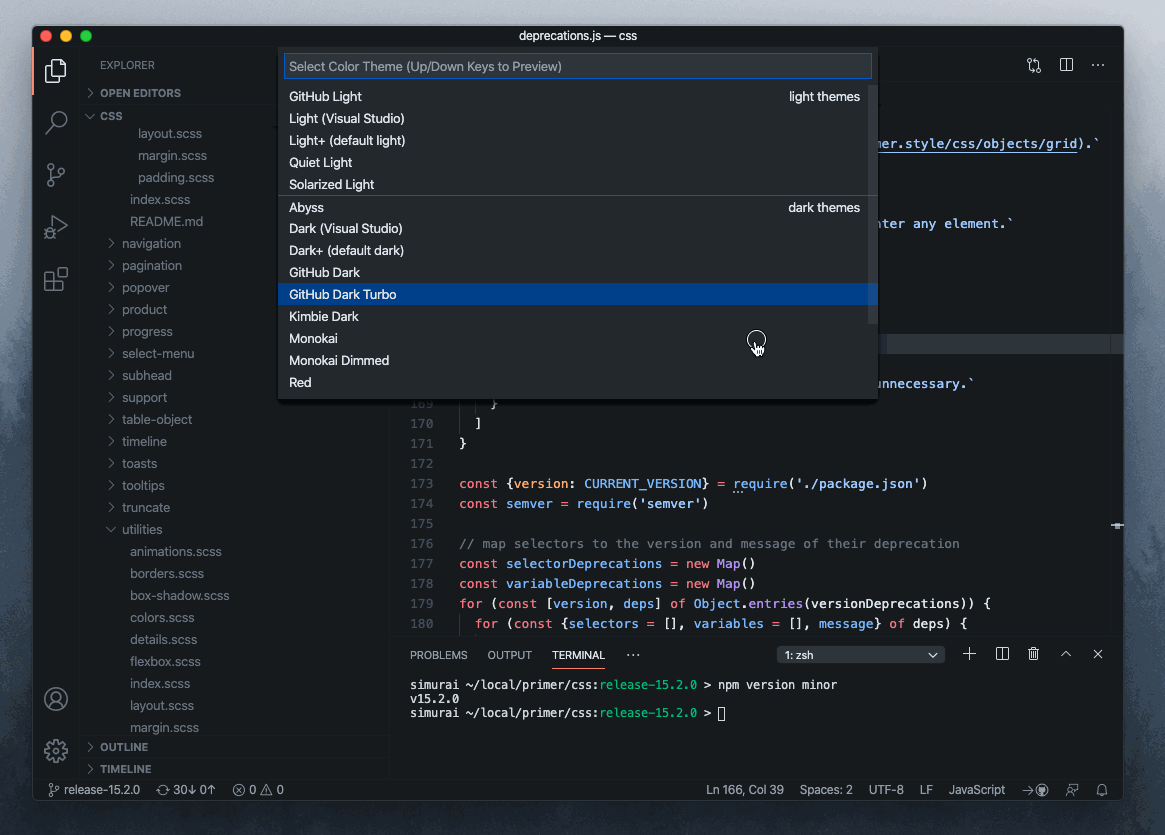This screenshot has height=835, width=1165.
Task: Switch to the PROBLEMS tab
Action: pos(438,655)
